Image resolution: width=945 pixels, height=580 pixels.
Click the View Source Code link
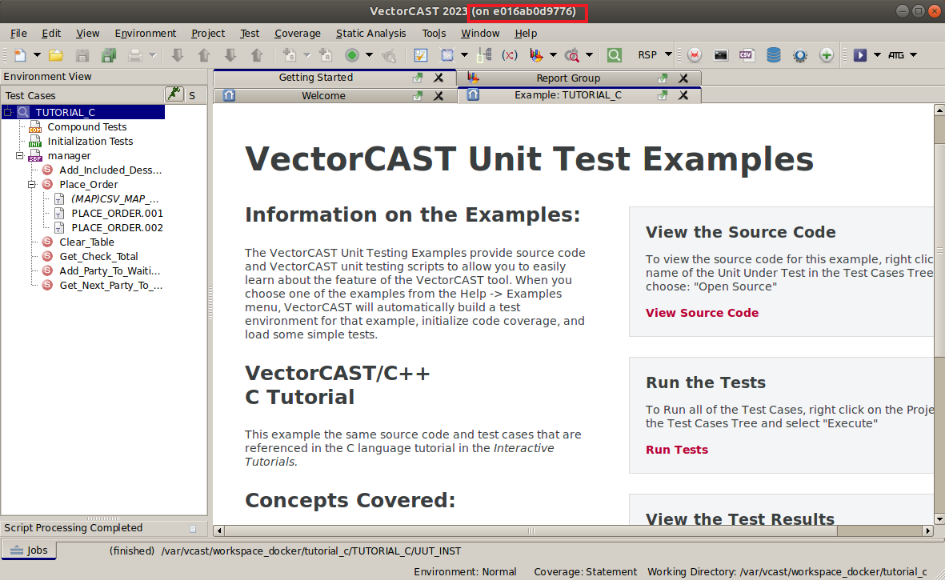pyautogui.click(x=702, y=312)
